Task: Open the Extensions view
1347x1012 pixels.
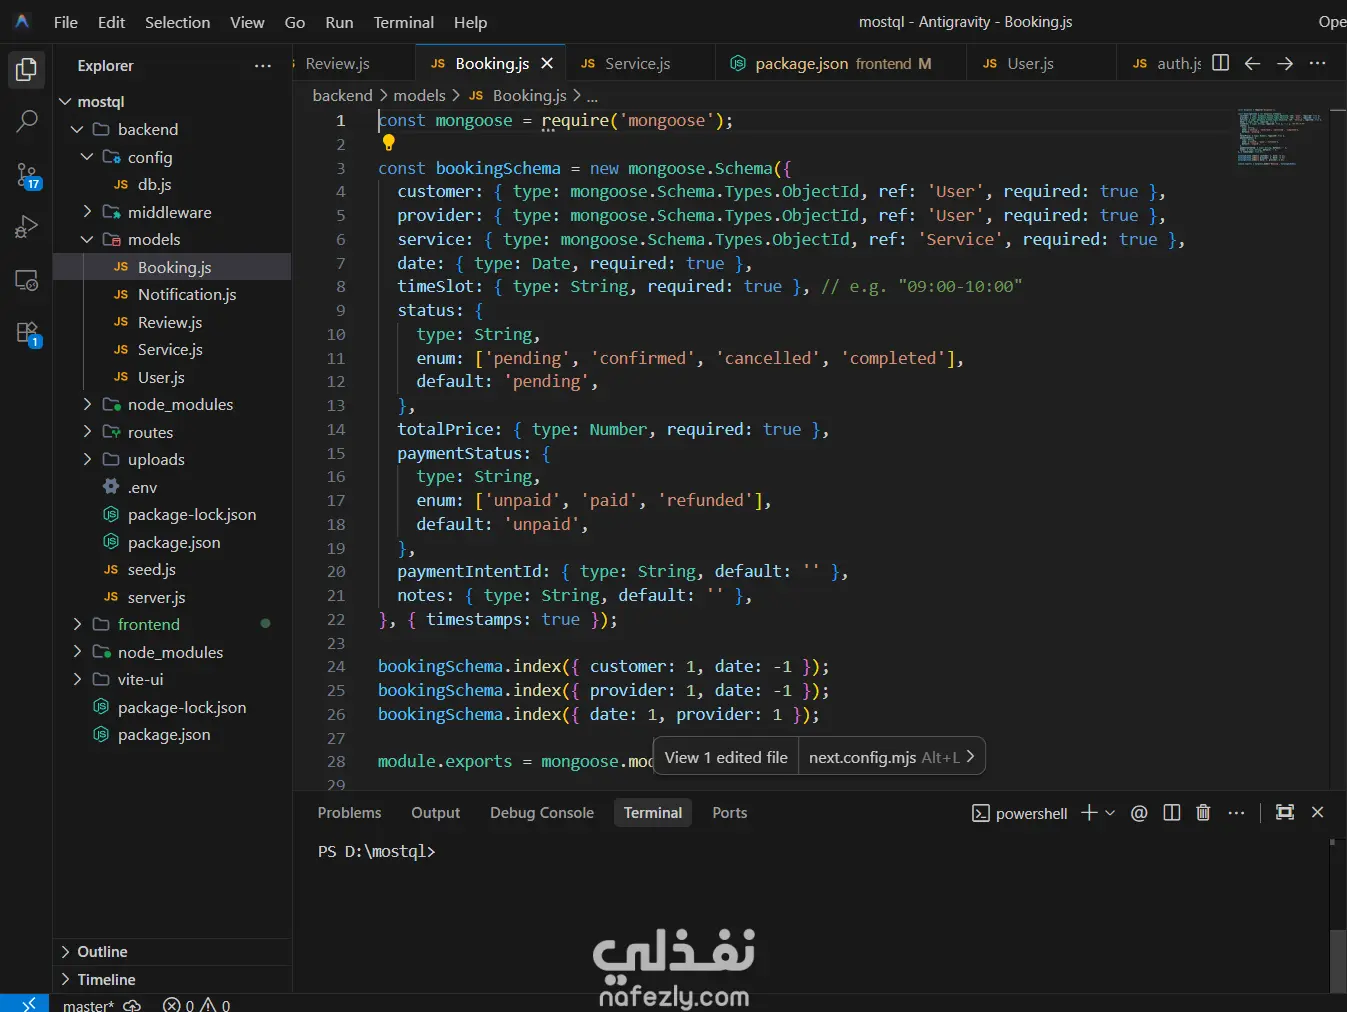Action: point(27,333)
